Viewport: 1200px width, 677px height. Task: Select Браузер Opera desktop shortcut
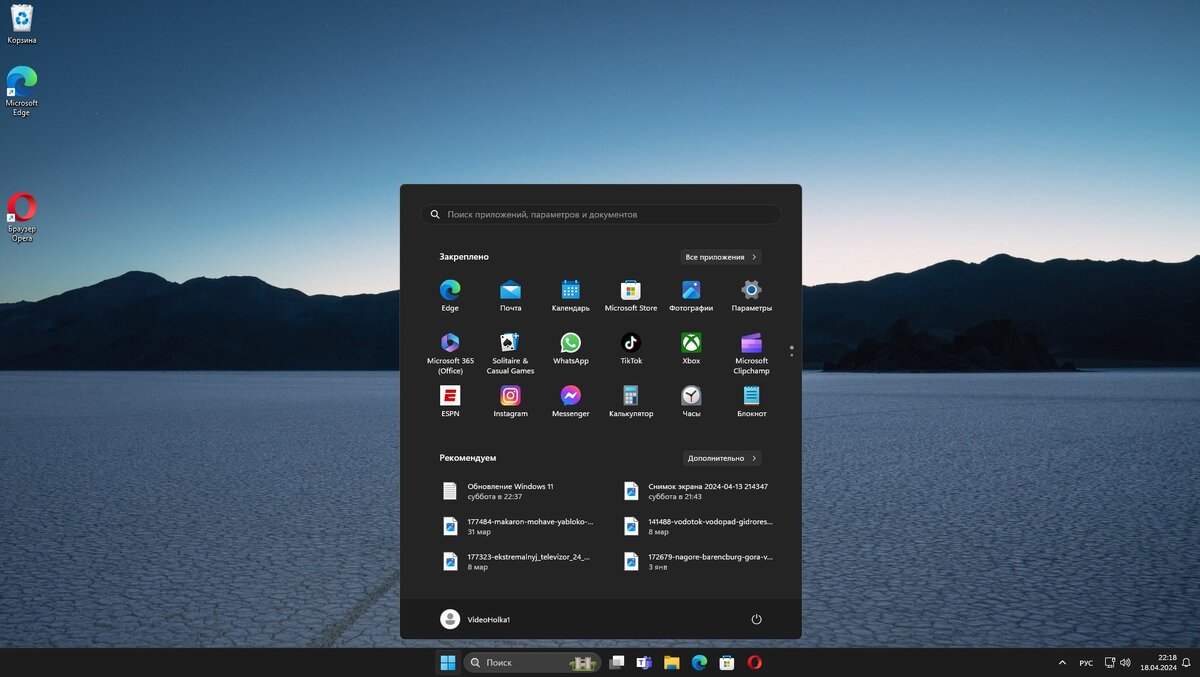[x=21, y=217]
